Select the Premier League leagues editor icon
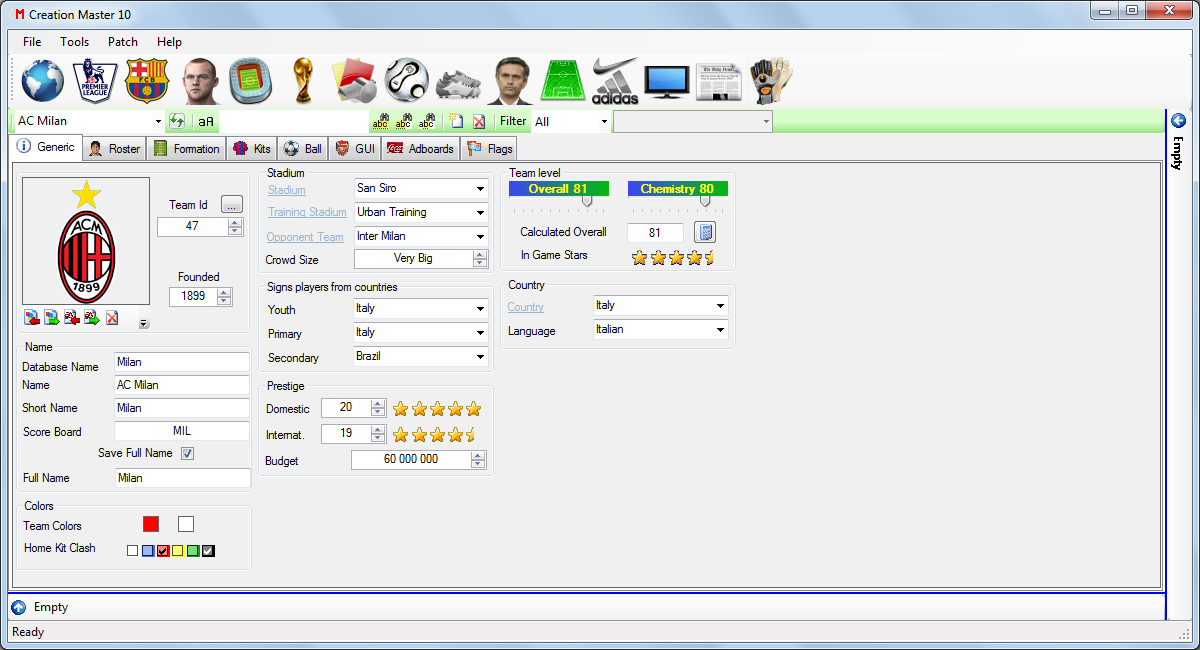1200x650 pixels. [x=95, y=81]
